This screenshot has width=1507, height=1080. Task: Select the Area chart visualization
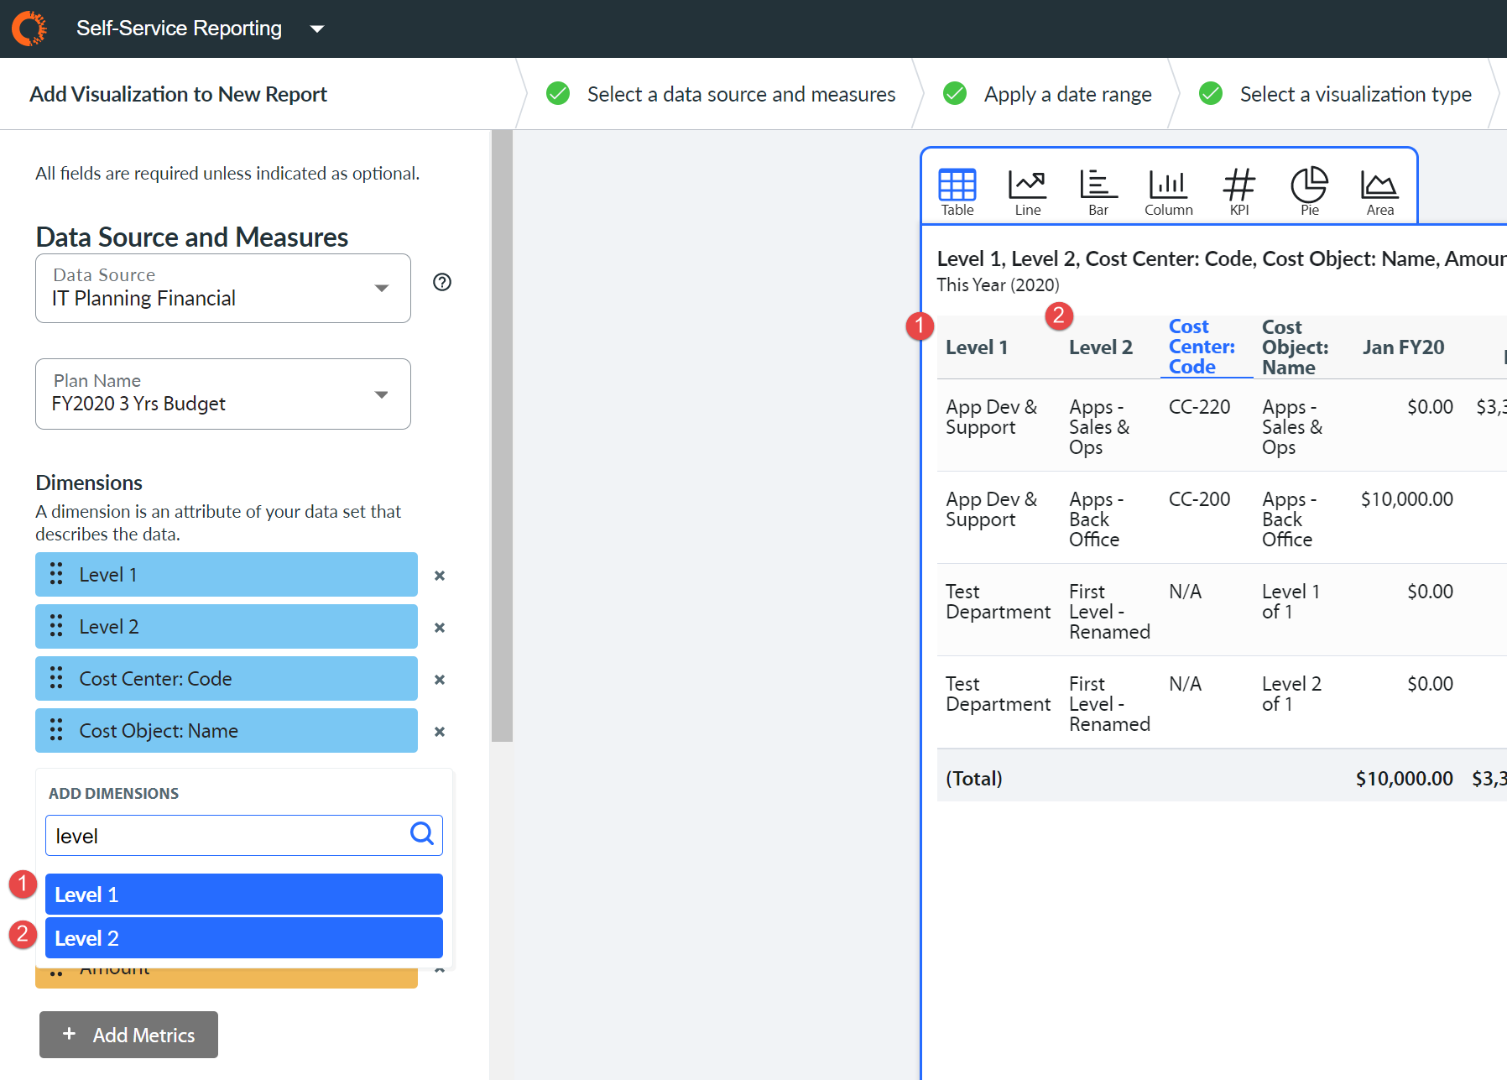tap(1380, 191)
